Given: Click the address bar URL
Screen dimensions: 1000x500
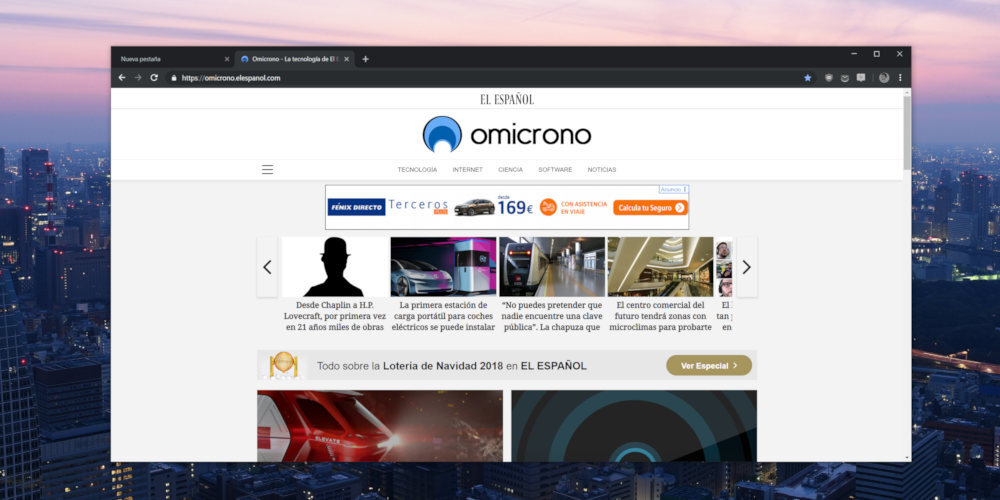Looking at the screenshot, I should pos(231,78).
